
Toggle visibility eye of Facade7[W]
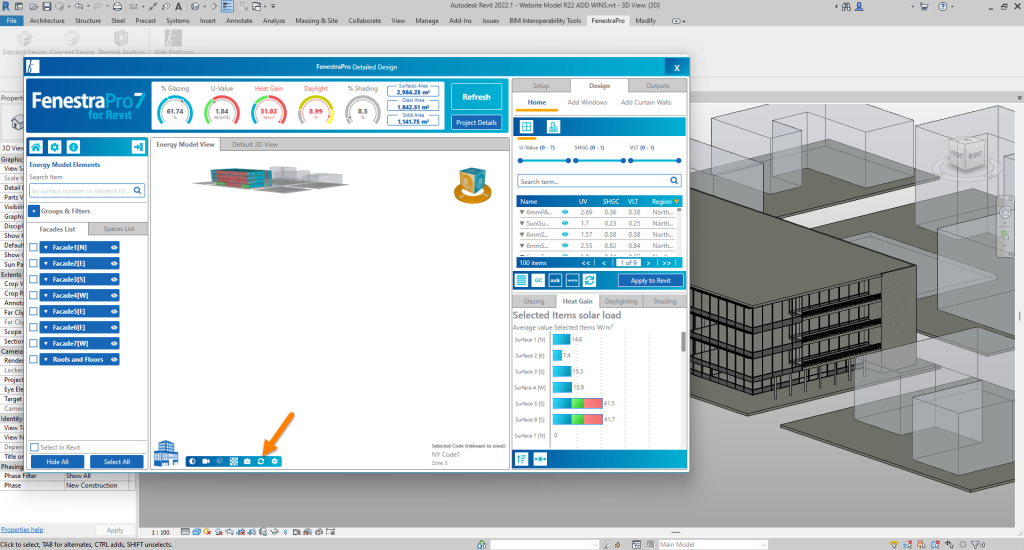pos(114,343)
